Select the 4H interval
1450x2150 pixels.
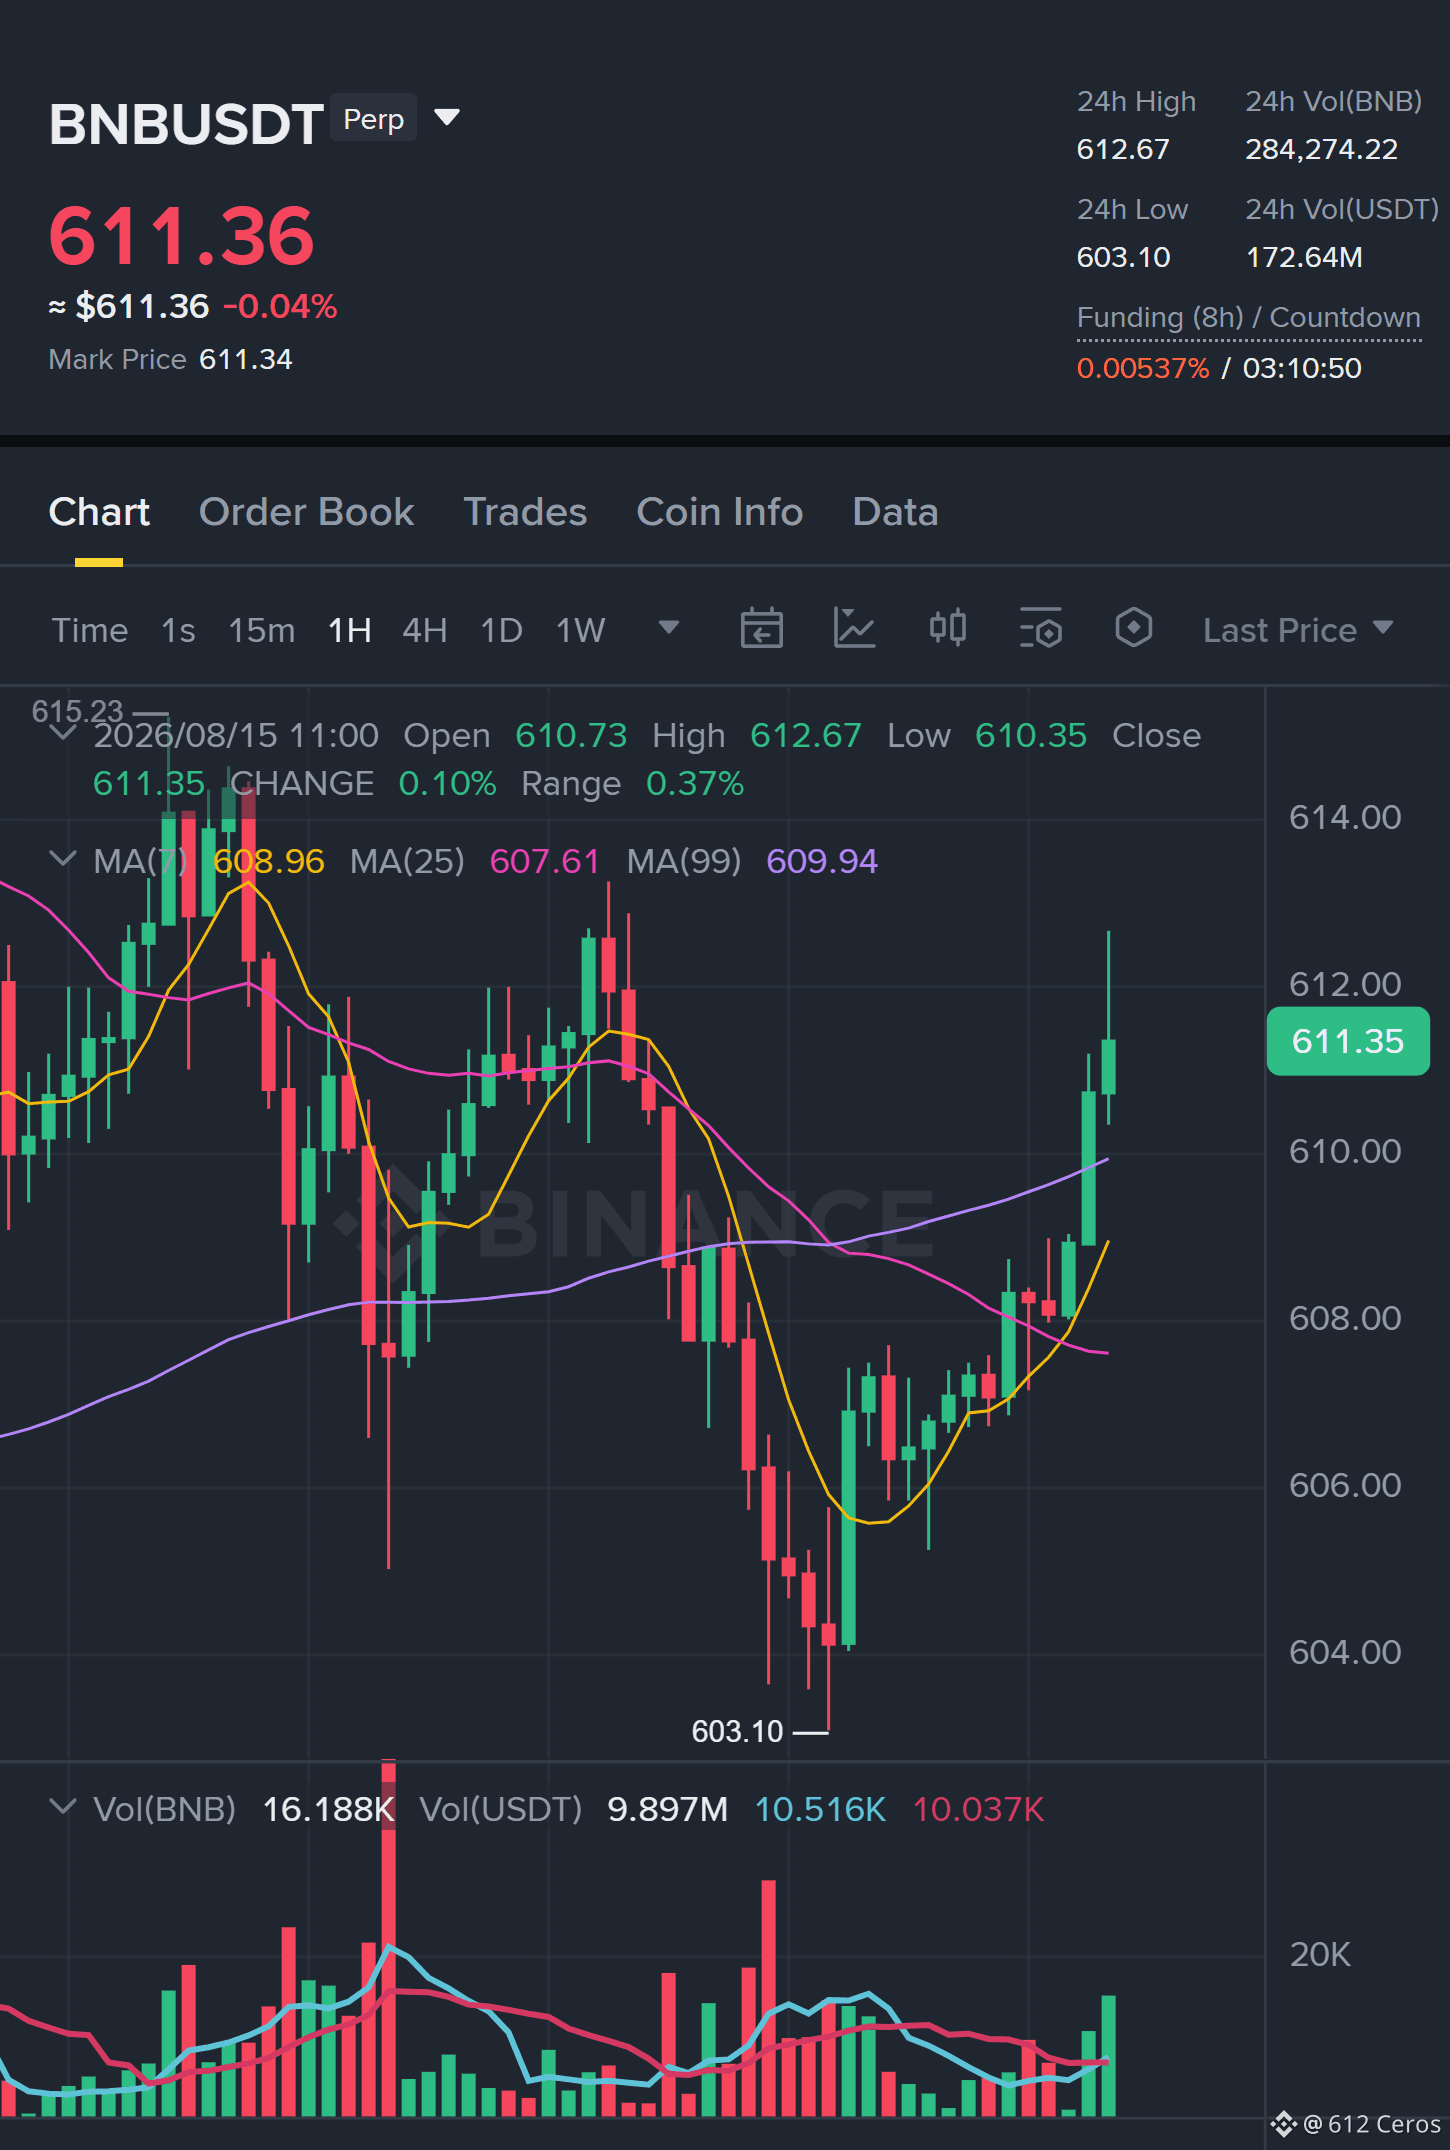click(x=425, y=630)
